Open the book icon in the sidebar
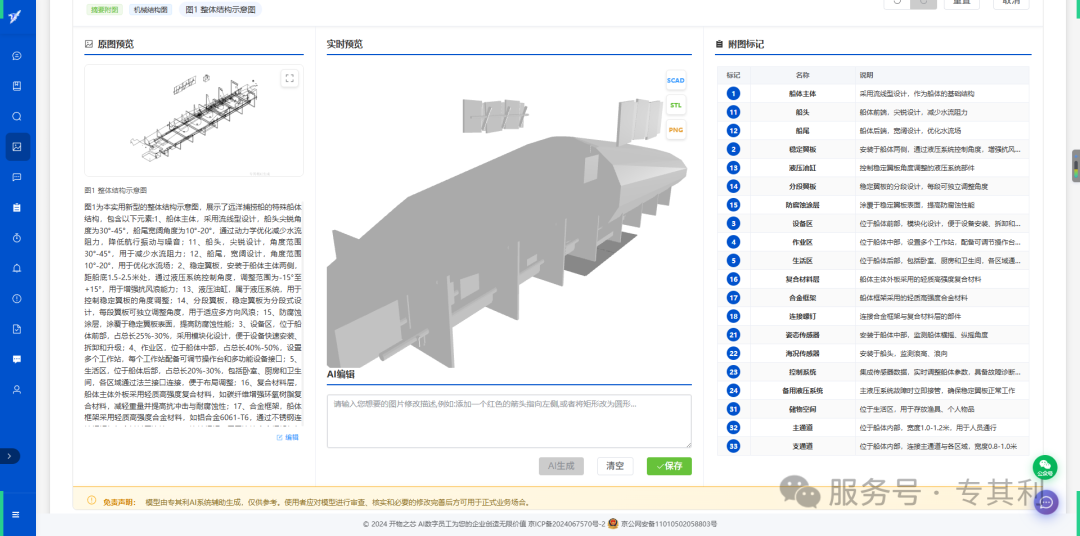Image resolution: width=1080 pixels, height=536 pixels. click(17, 86)
